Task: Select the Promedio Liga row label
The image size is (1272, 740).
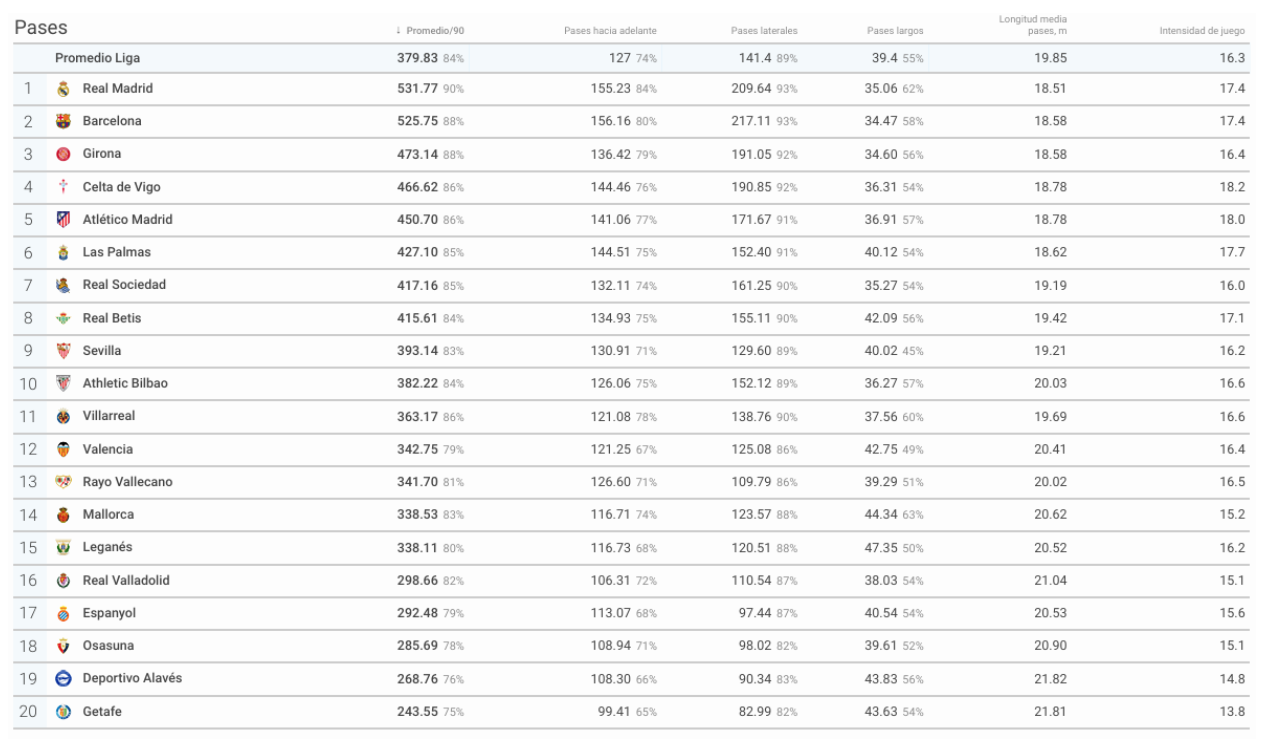Action: coord(96,58)
